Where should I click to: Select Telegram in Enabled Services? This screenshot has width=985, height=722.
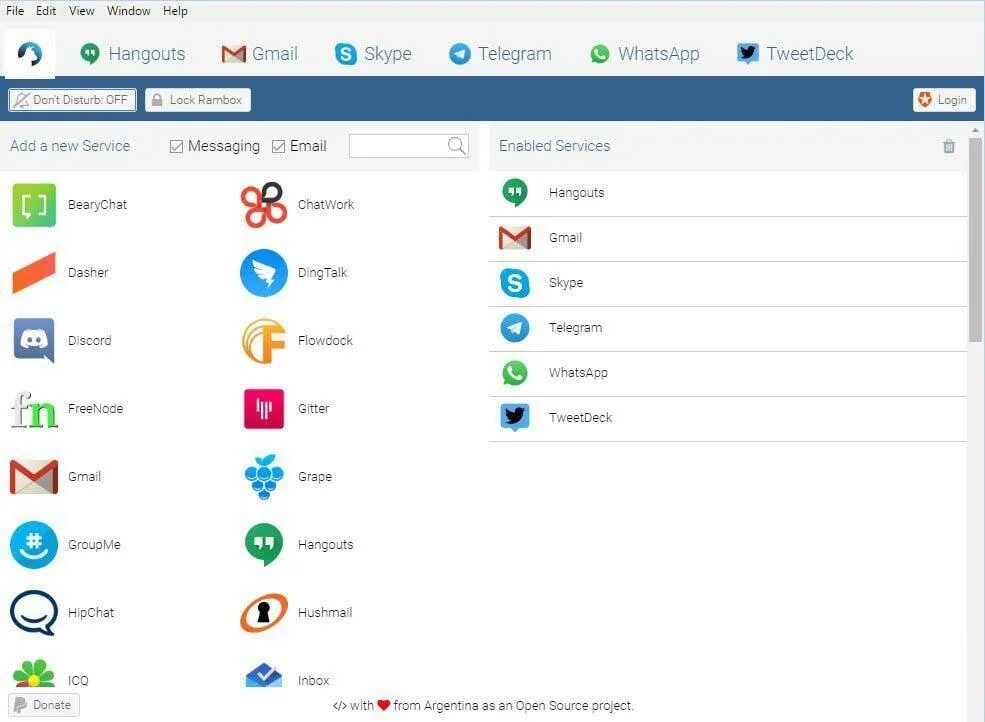[x=727, y=328]
